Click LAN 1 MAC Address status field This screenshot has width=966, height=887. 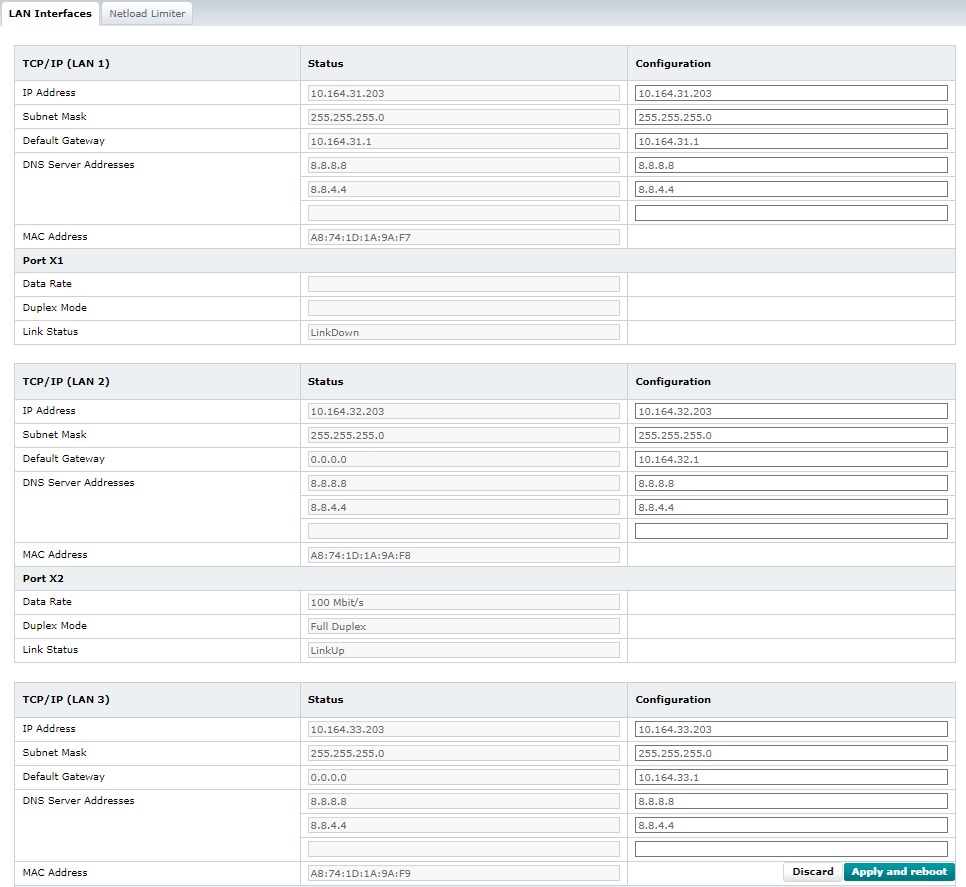coord(464,237)
